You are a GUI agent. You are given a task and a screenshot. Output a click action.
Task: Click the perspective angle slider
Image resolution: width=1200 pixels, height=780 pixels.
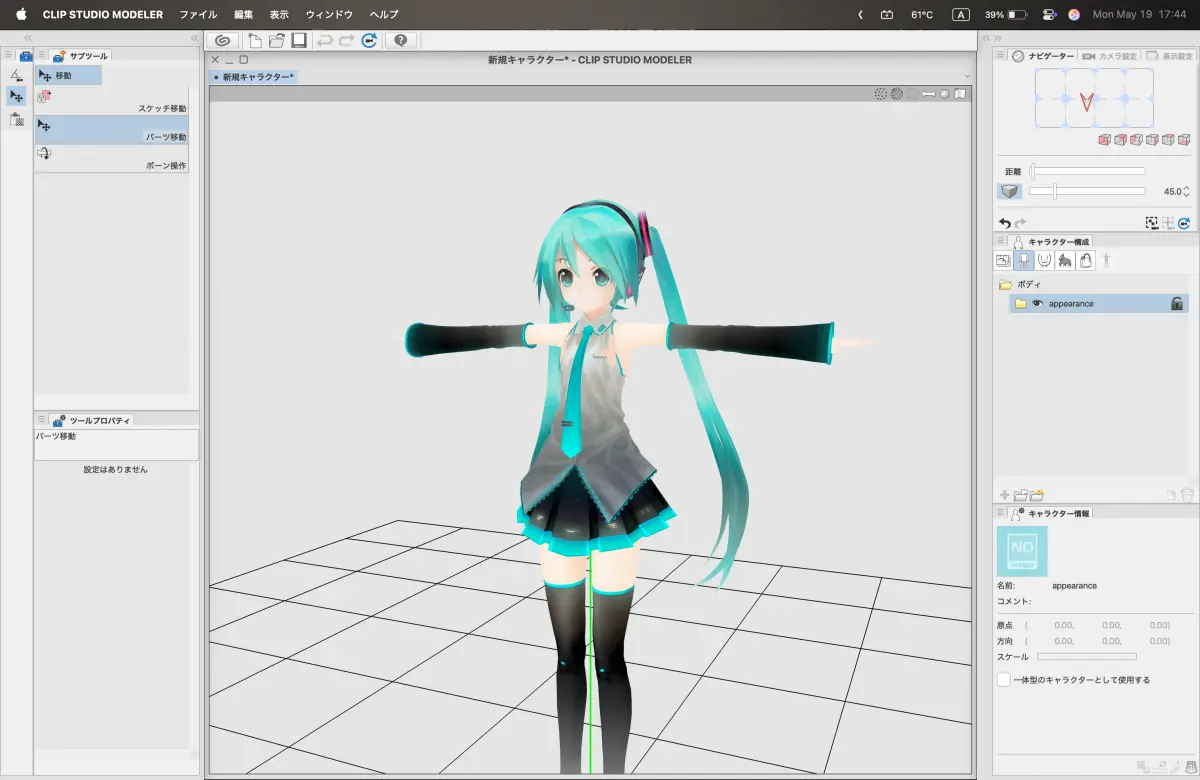[1088, 191]
